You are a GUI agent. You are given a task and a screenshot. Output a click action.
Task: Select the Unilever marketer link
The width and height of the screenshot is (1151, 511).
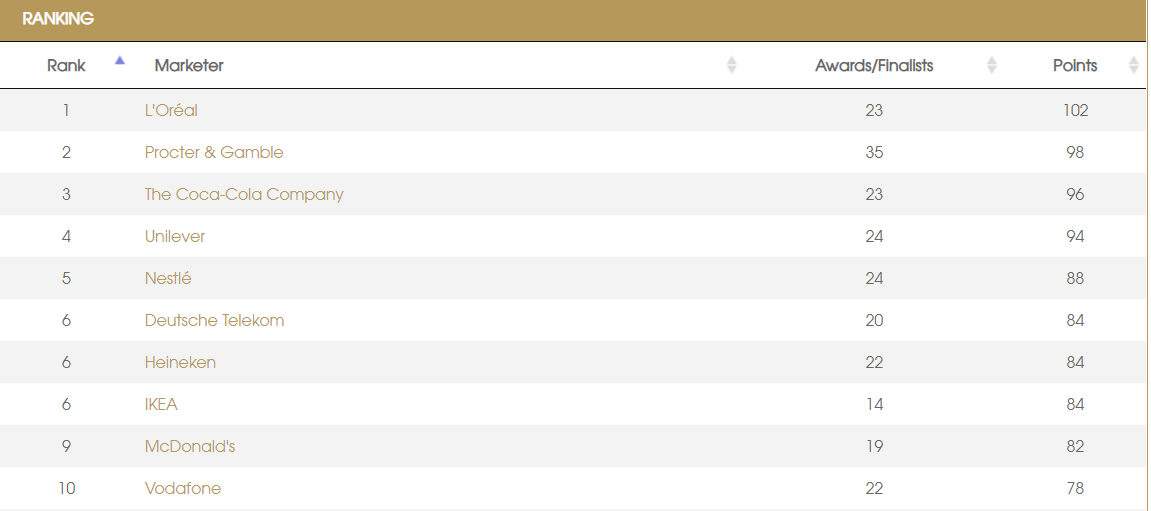[x=175, y=237]
